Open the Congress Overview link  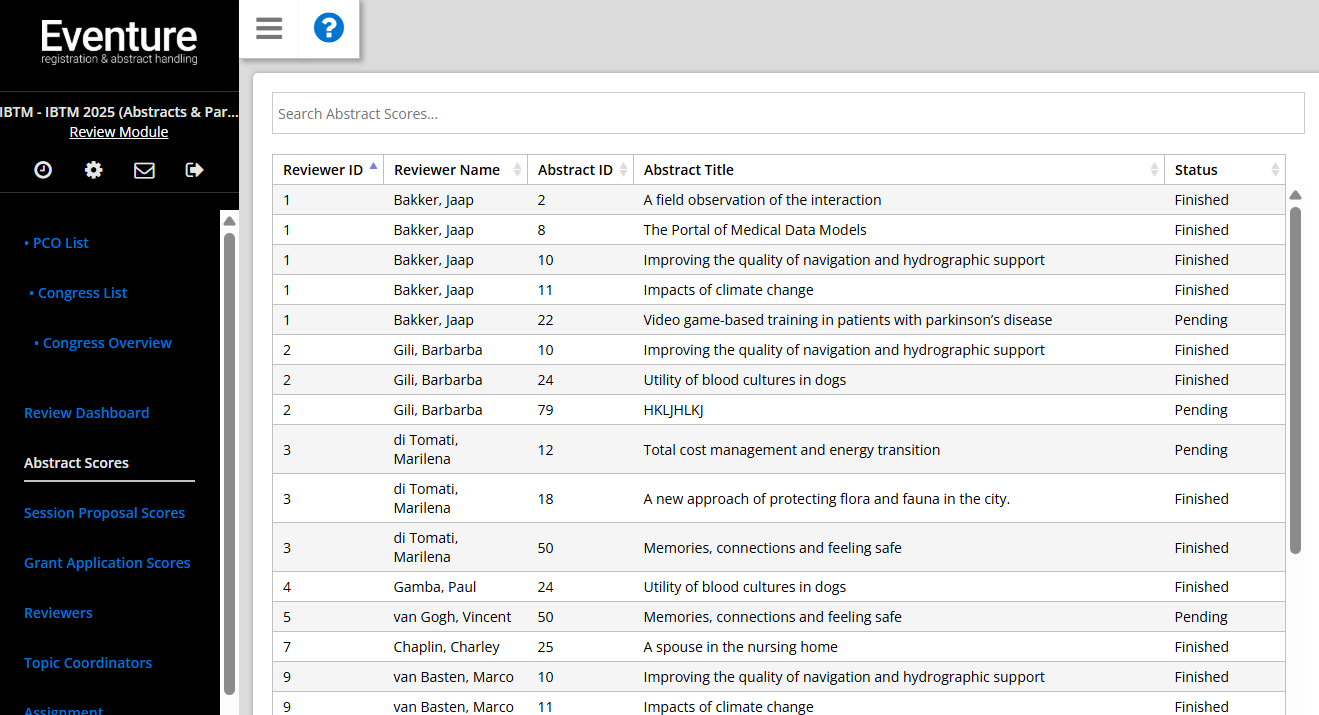[x=107, y=343]
